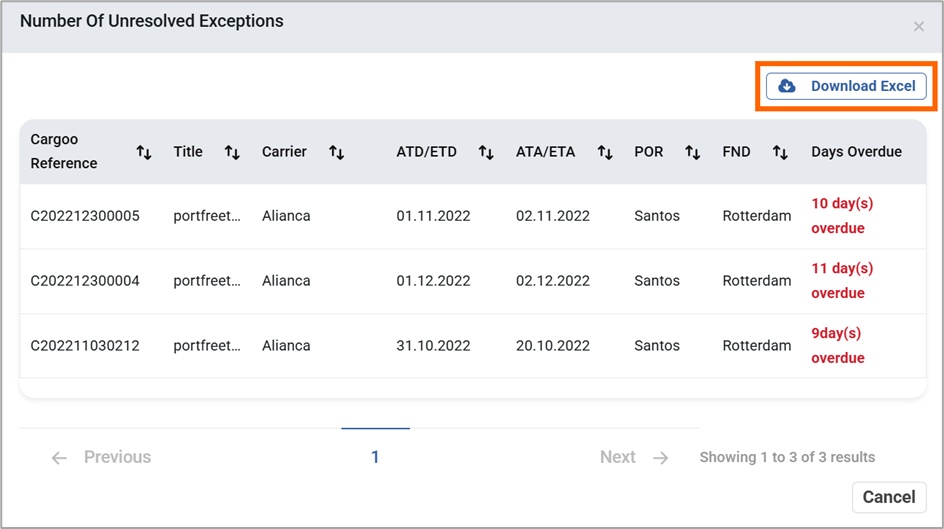Select reference C202212300005
Image resolution: width=944 pixels, height=529 pixels.
[85, 216]
